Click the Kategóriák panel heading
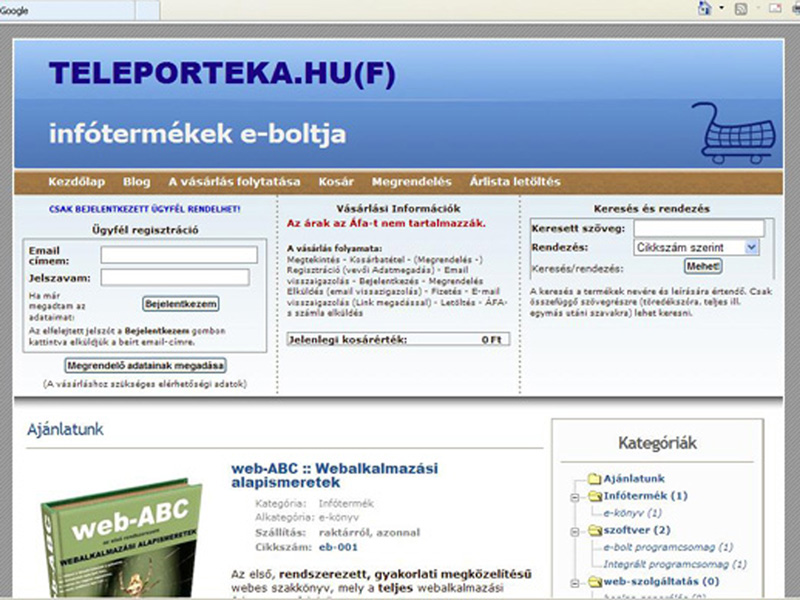 (657, 443)
